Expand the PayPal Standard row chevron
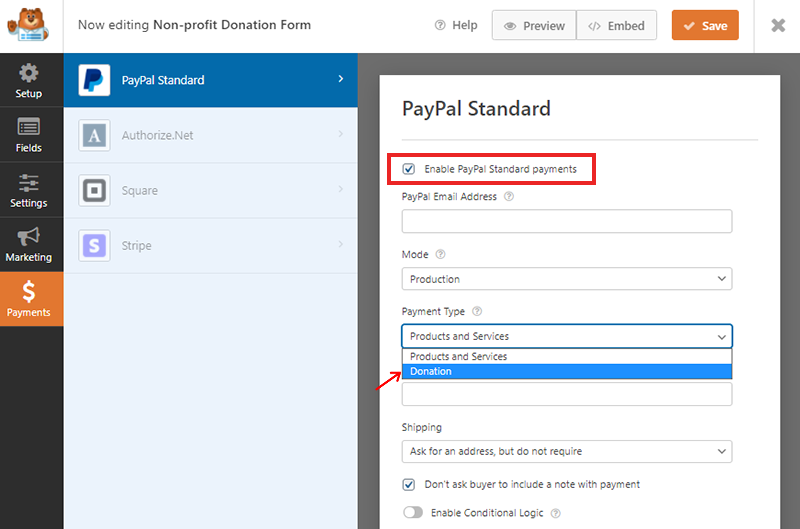 (x=341, y=79)
